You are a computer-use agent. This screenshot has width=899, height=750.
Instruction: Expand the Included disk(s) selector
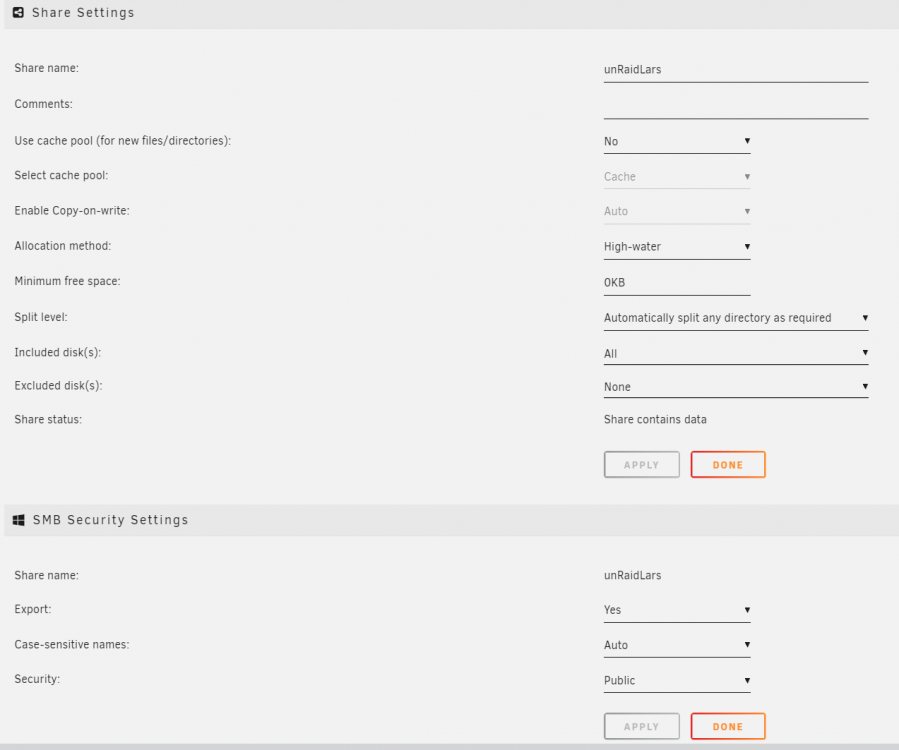tap(736, 353)
